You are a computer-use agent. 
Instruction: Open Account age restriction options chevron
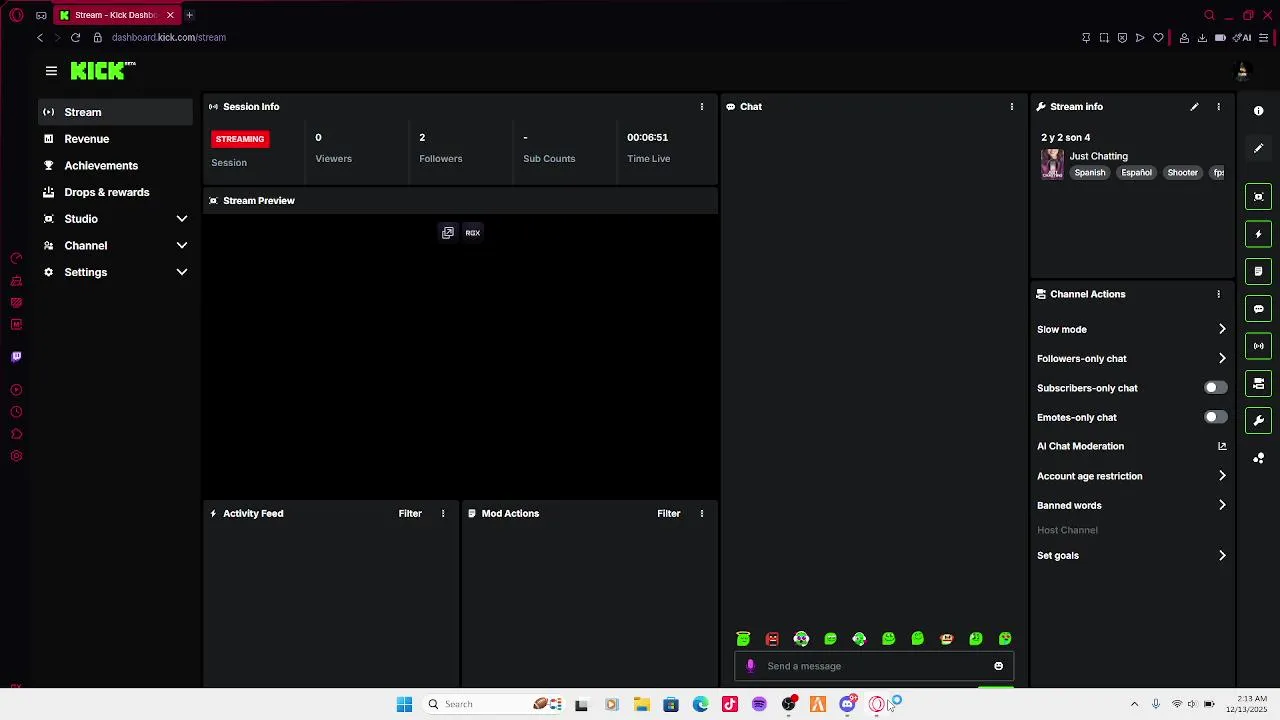coord(1222,476)
